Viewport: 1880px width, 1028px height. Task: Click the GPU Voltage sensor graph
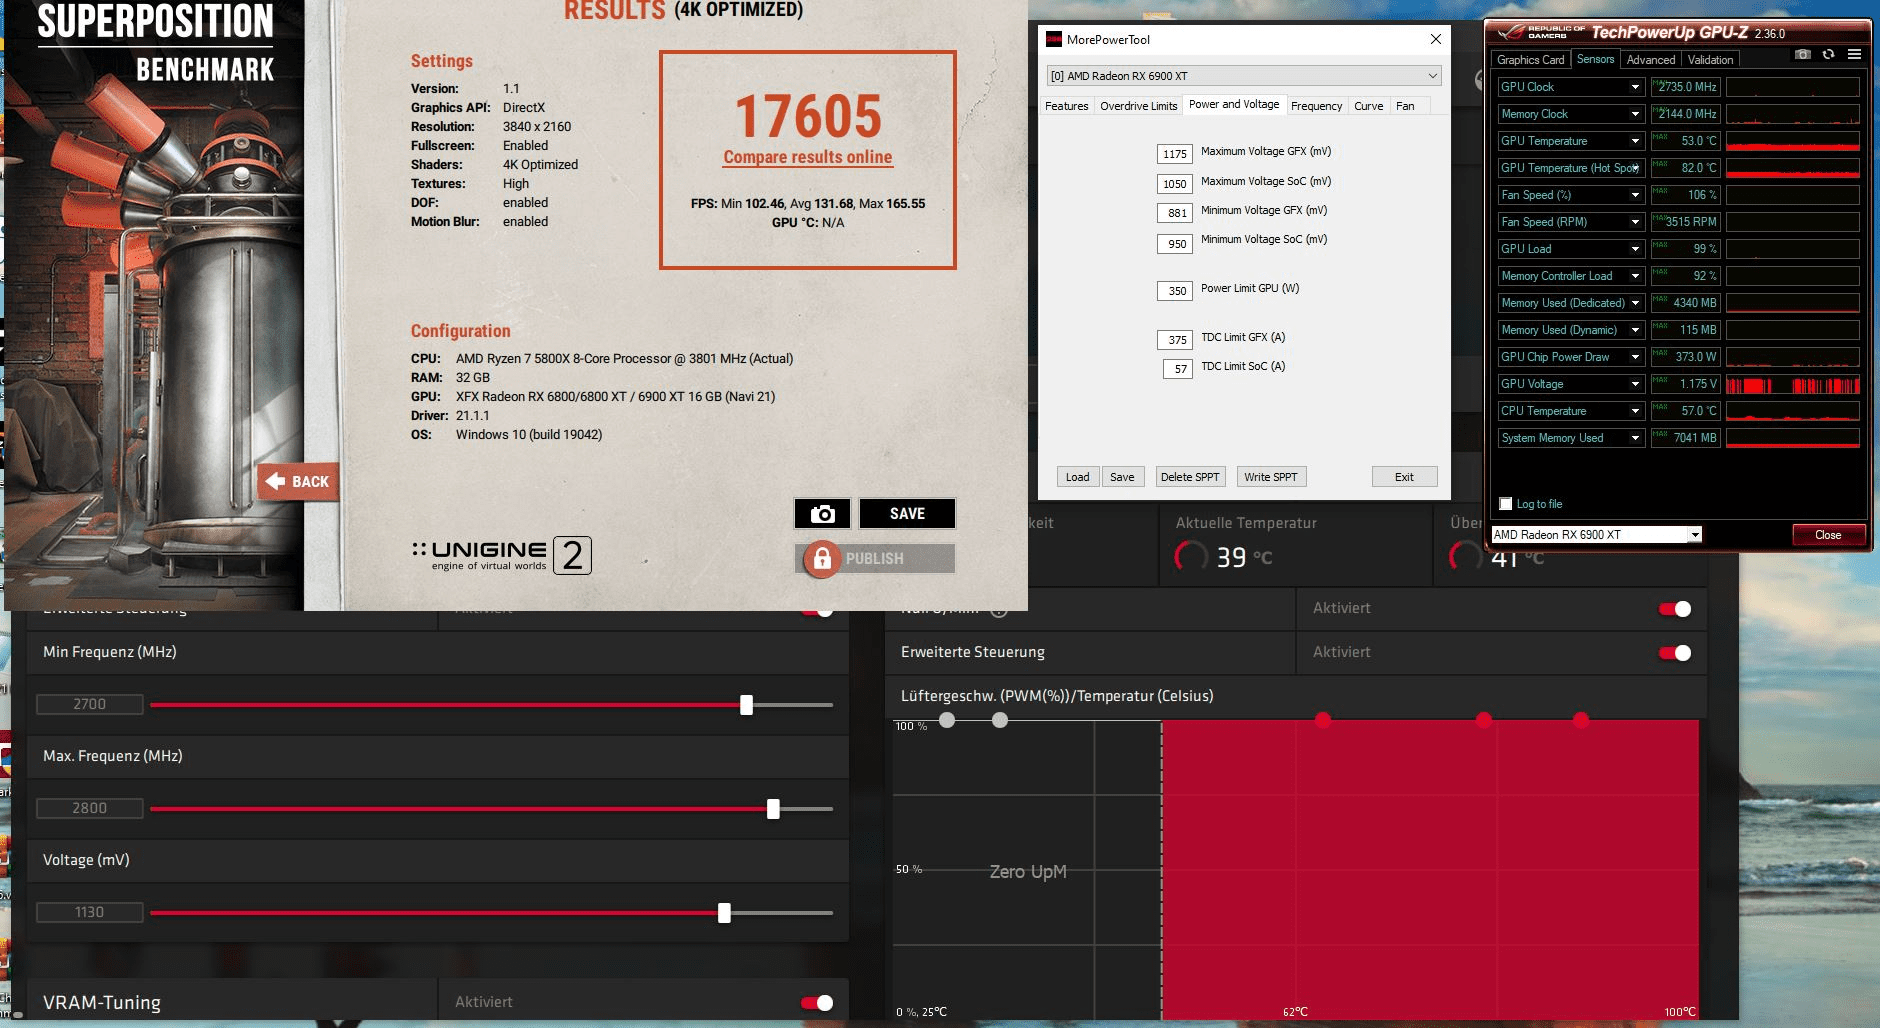1793,384
